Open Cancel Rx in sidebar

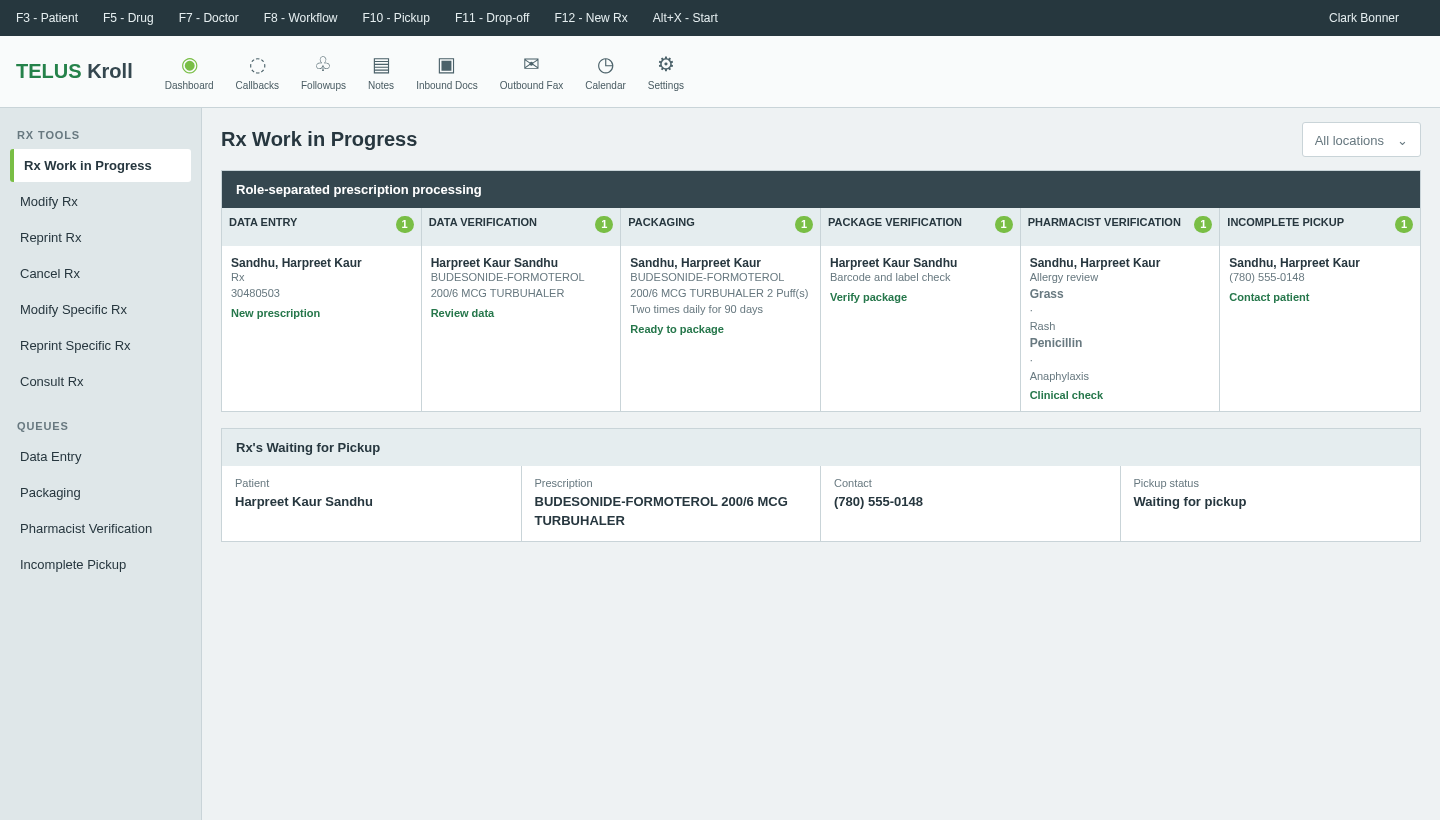(x=101, y=274)
